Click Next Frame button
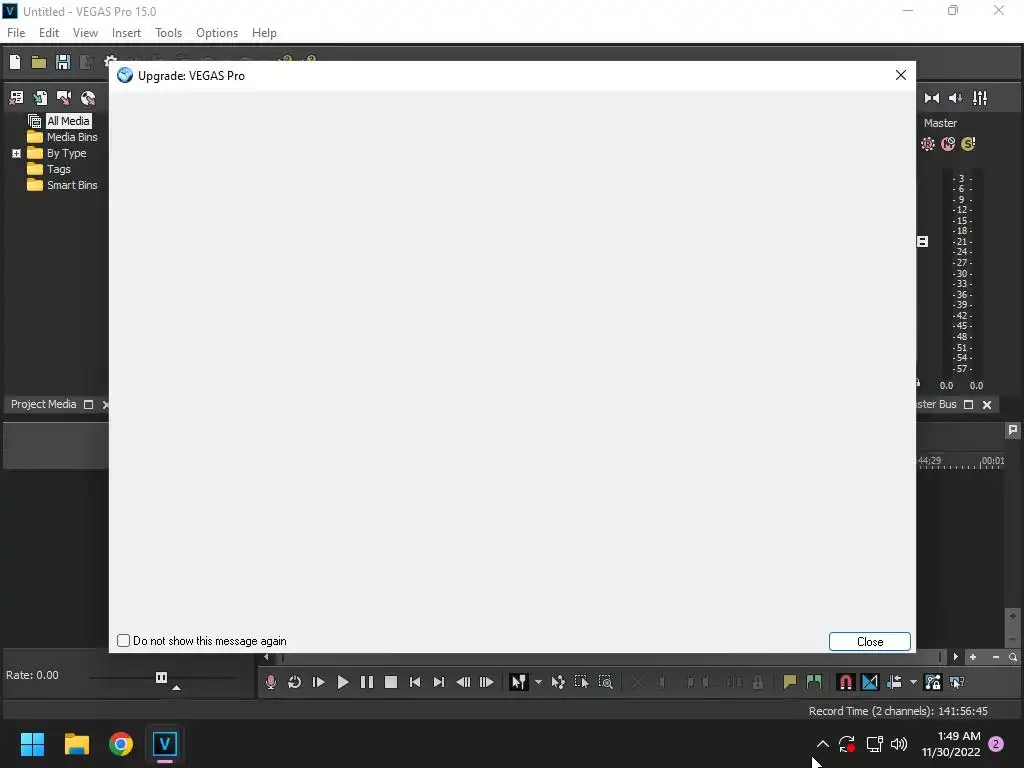Viewport: 1024px width, 768px height. (x=487, y=682)
